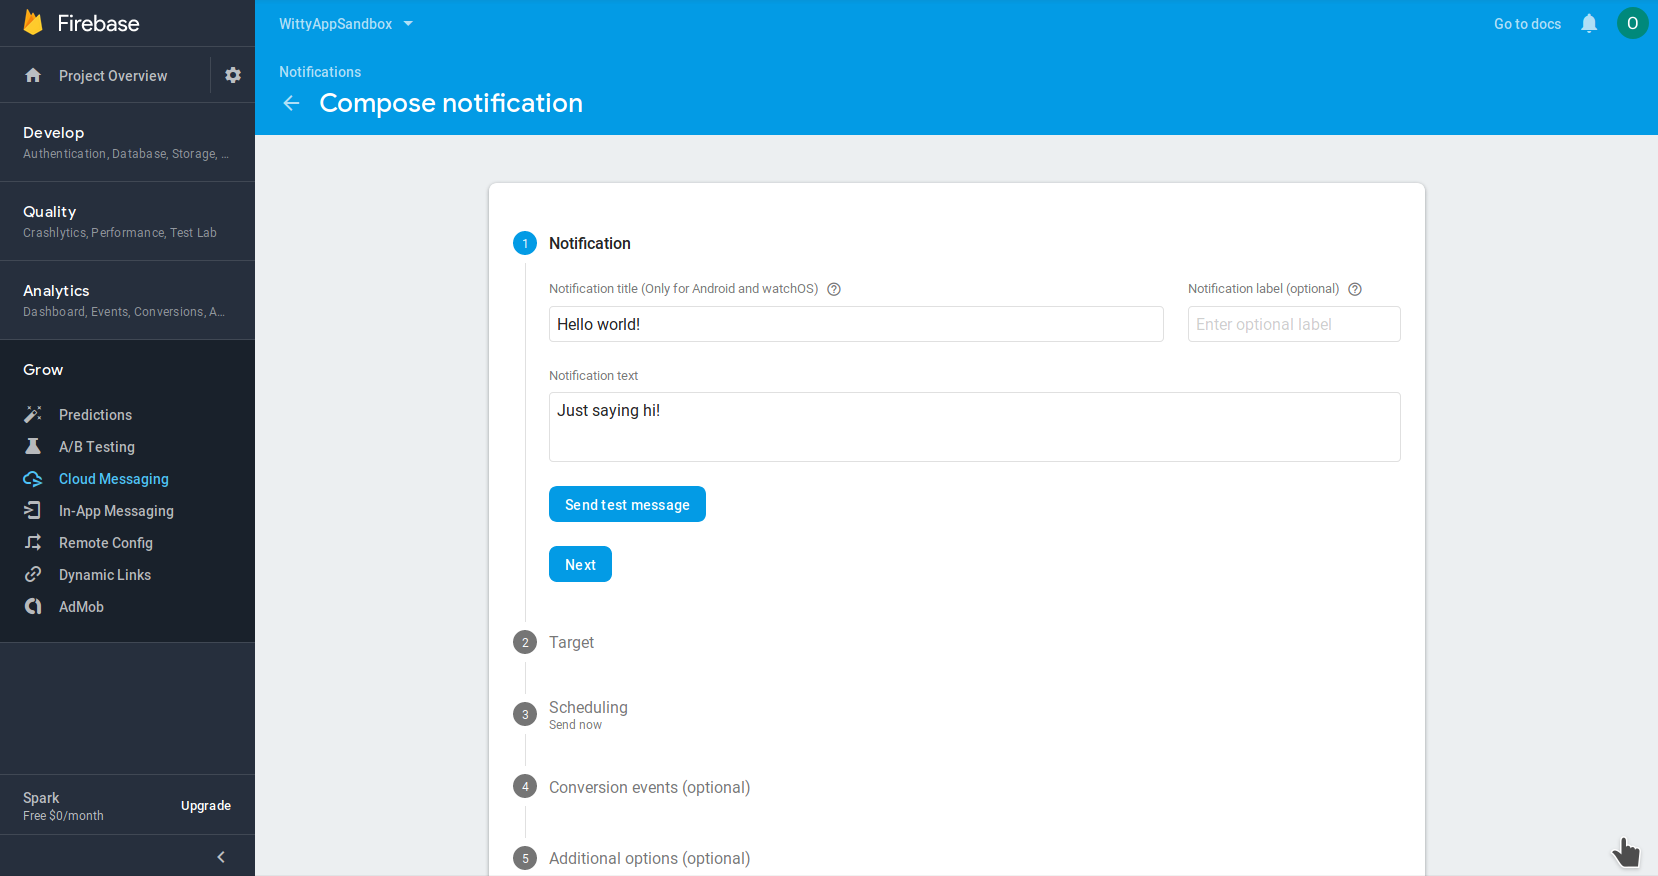1658x876 pixels.
Task: Click the Remote Config icon
Action: pyautogui.click(x=33, y=542)
